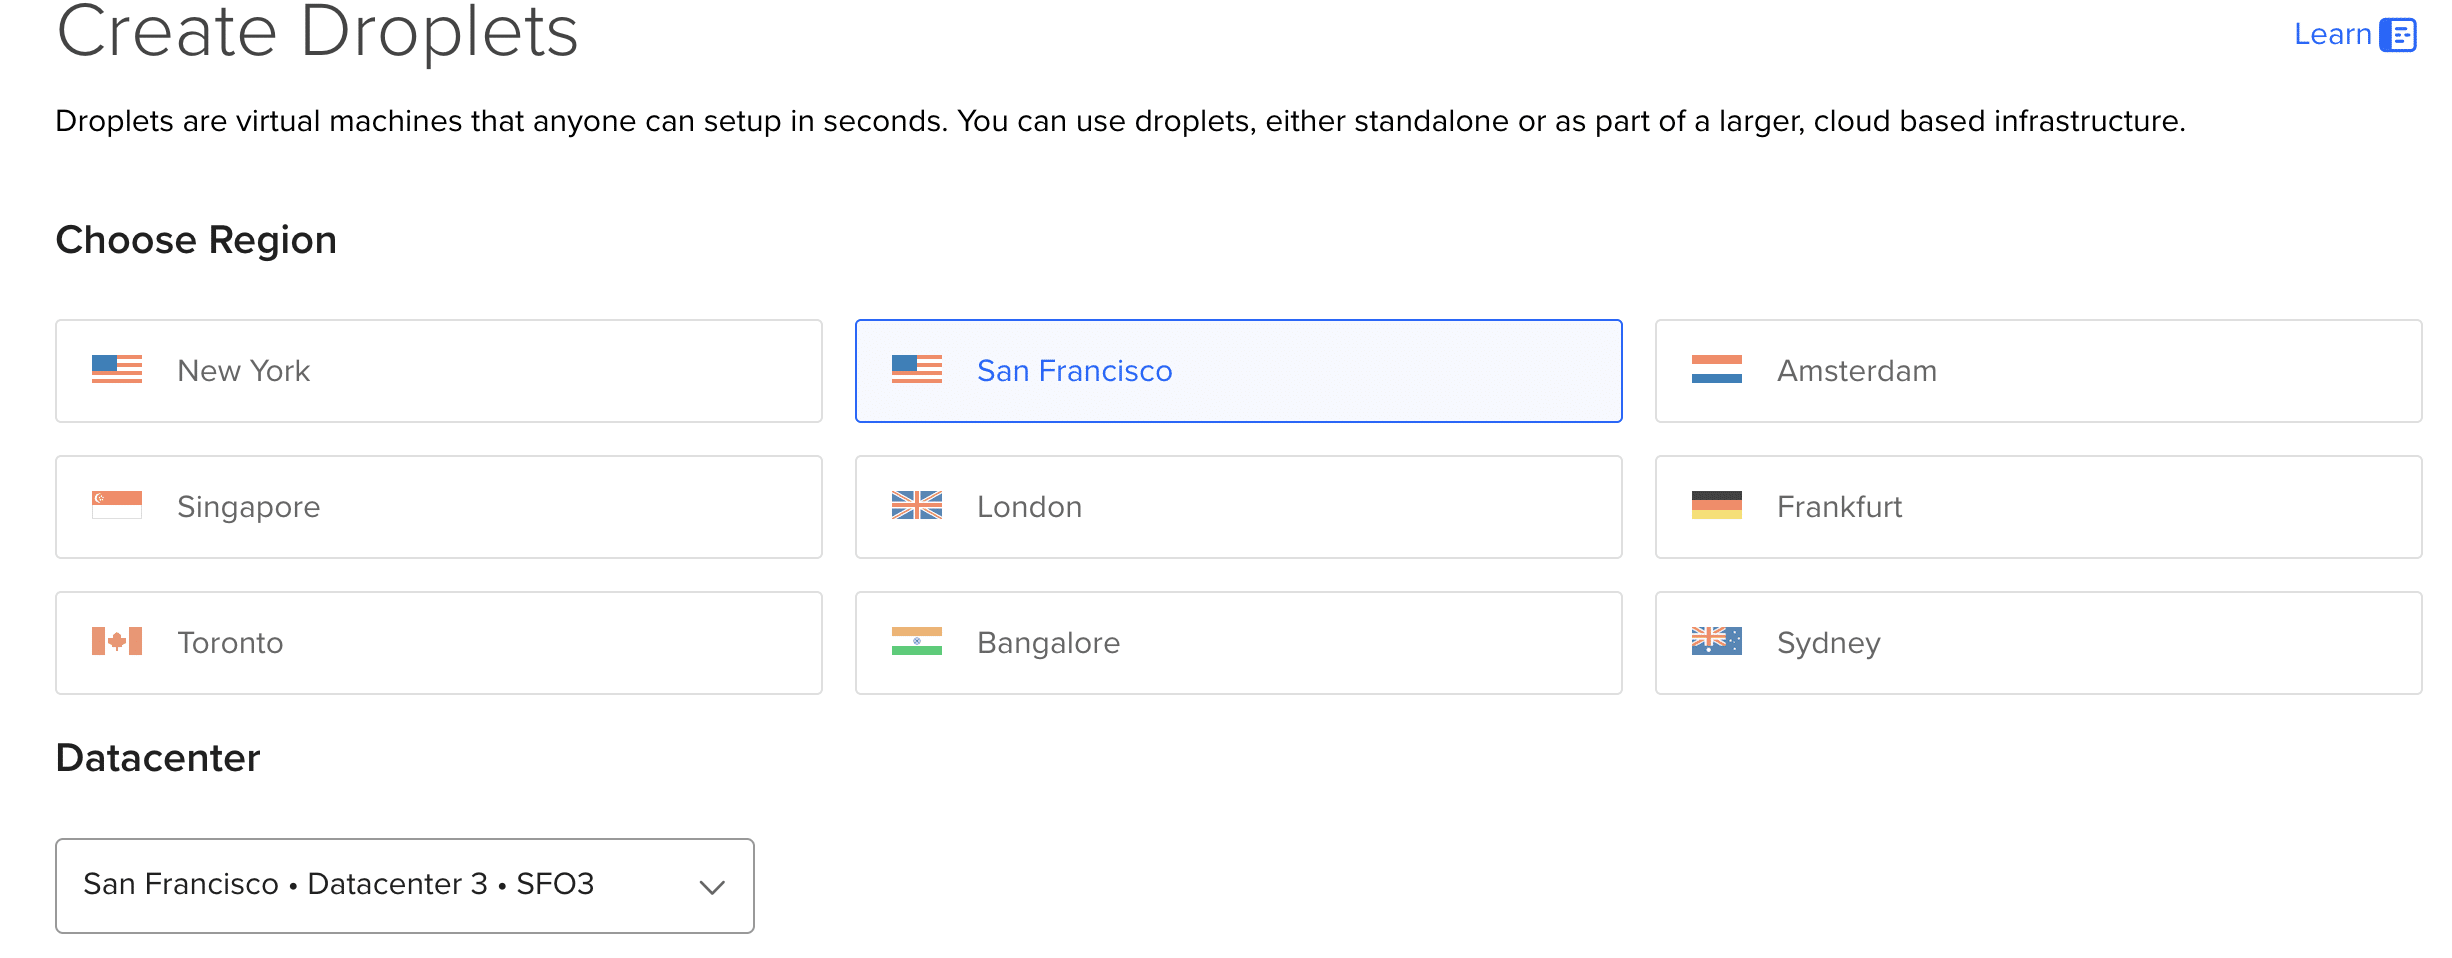Click the Learn link
The height and width of the screenshot is (958, 2452).
click(x=2332, y=34)
